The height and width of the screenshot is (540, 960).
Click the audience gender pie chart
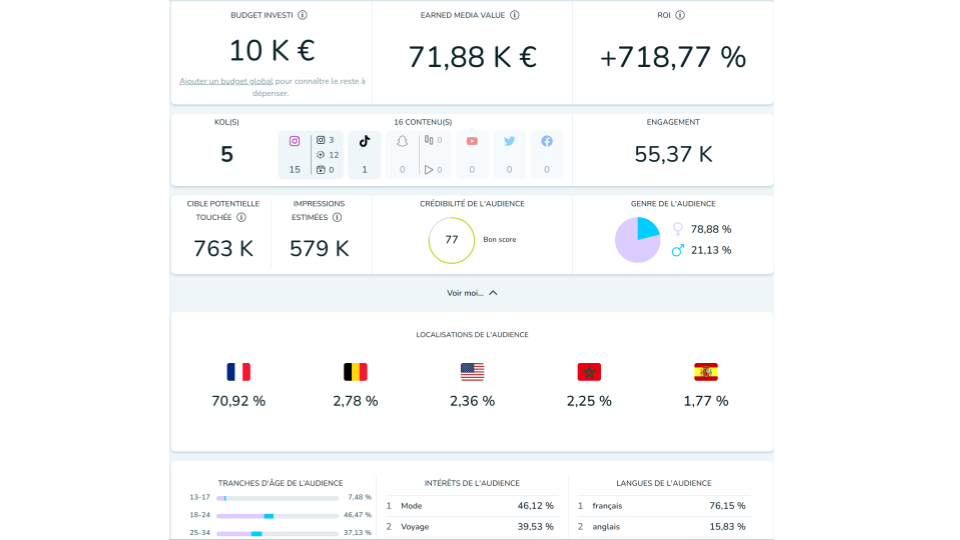pyautogui.click(x=638, y=240)
